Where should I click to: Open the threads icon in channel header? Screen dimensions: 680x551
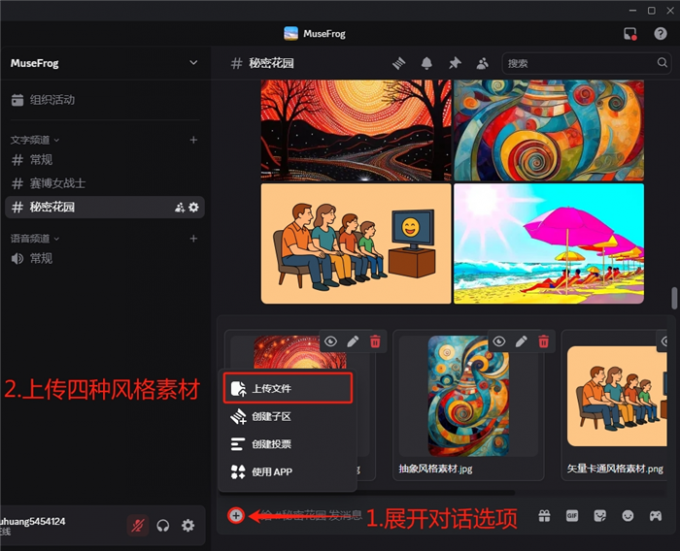click(399, 63)
